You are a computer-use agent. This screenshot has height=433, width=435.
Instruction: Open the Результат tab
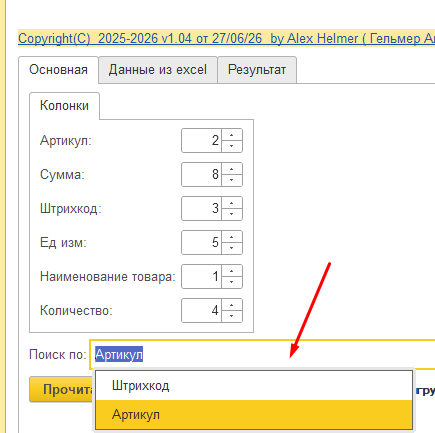(x=257, y=70)
